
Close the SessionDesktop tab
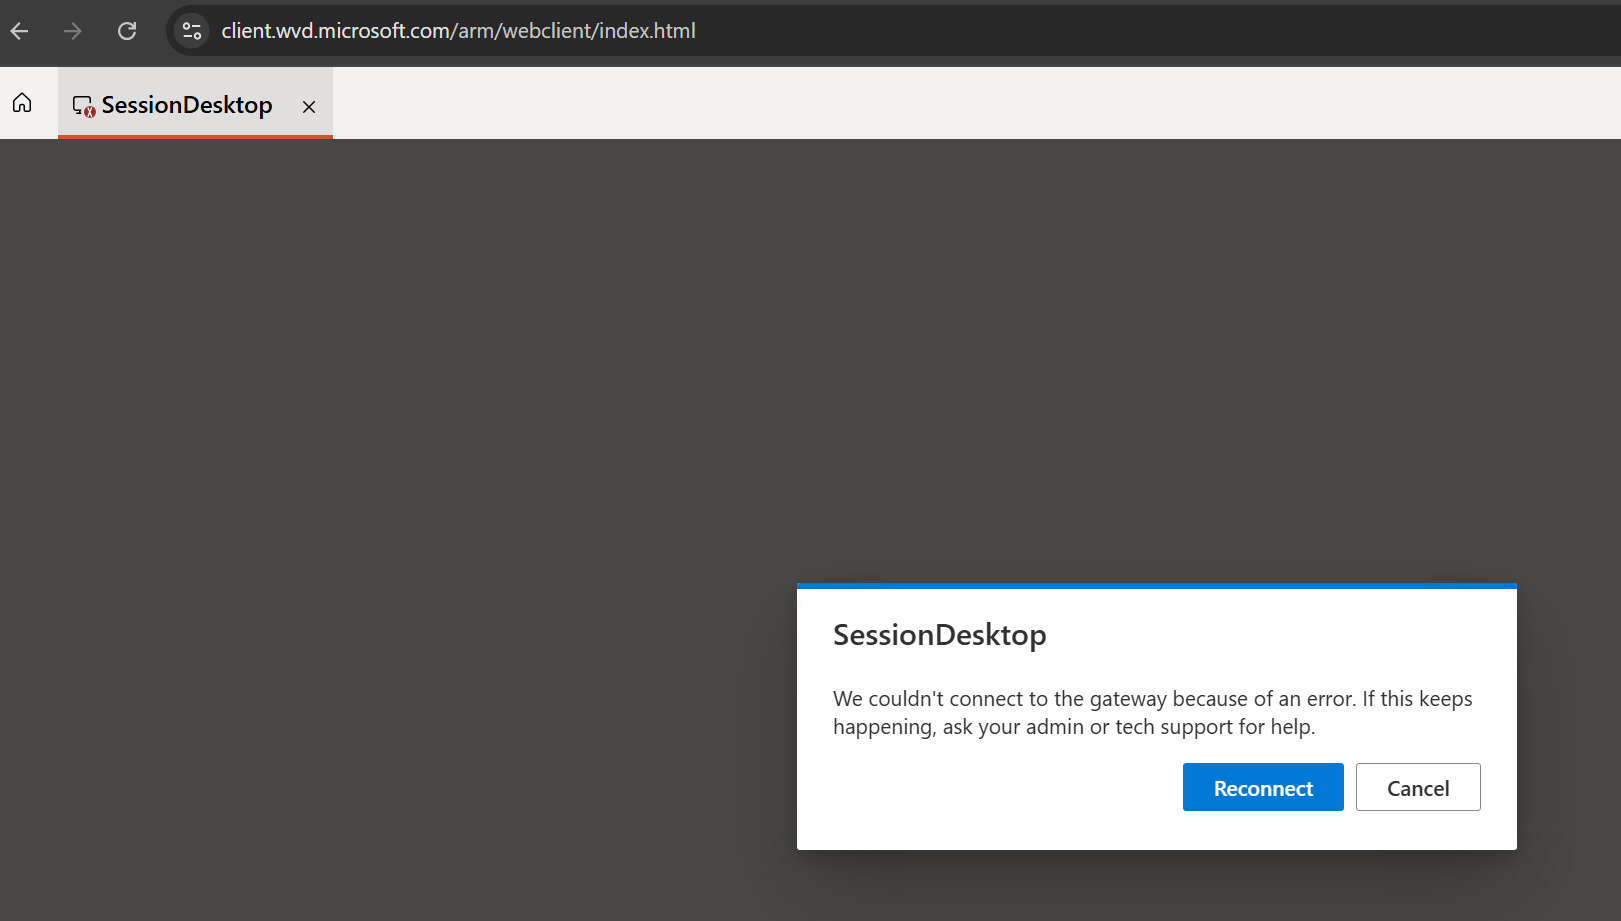click(x=309, y=107)
